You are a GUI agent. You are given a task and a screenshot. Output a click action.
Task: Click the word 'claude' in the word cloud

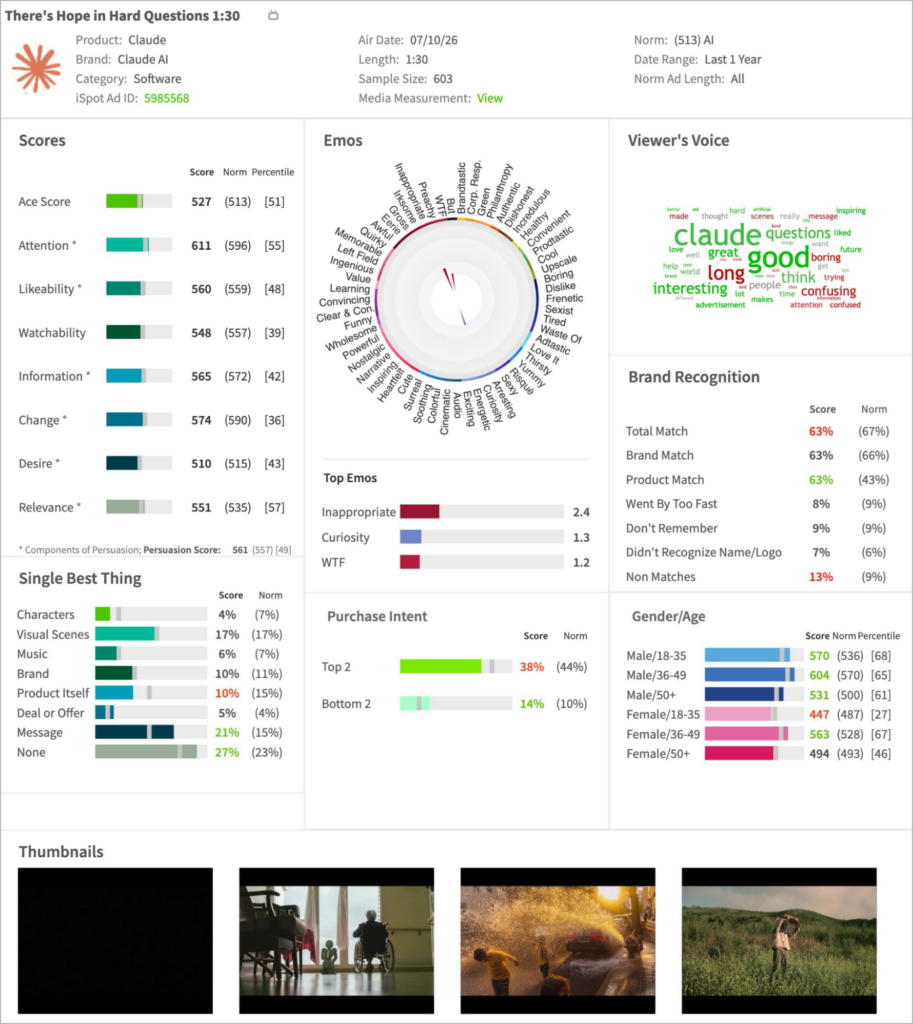[x=717, y=234]
